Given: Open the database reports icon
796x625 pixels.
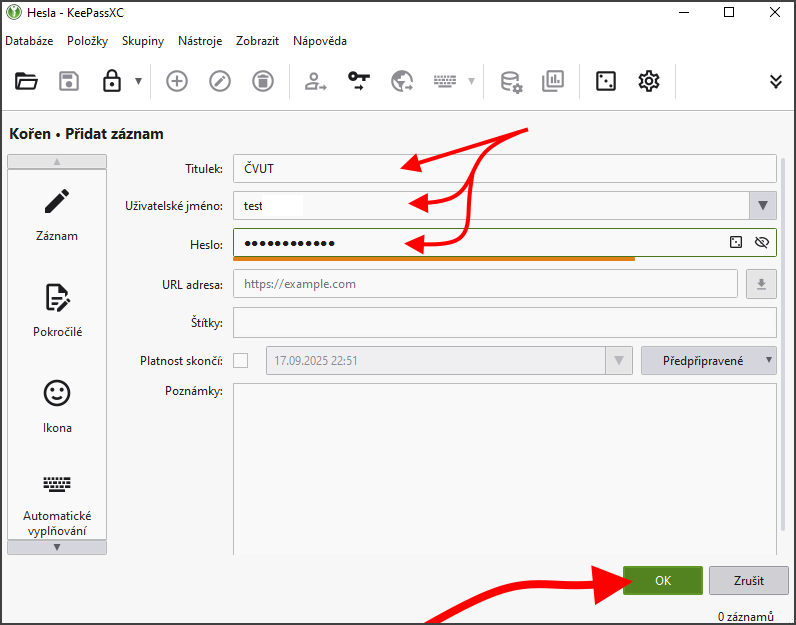Looking at the screenshot, I should [553, 82].
